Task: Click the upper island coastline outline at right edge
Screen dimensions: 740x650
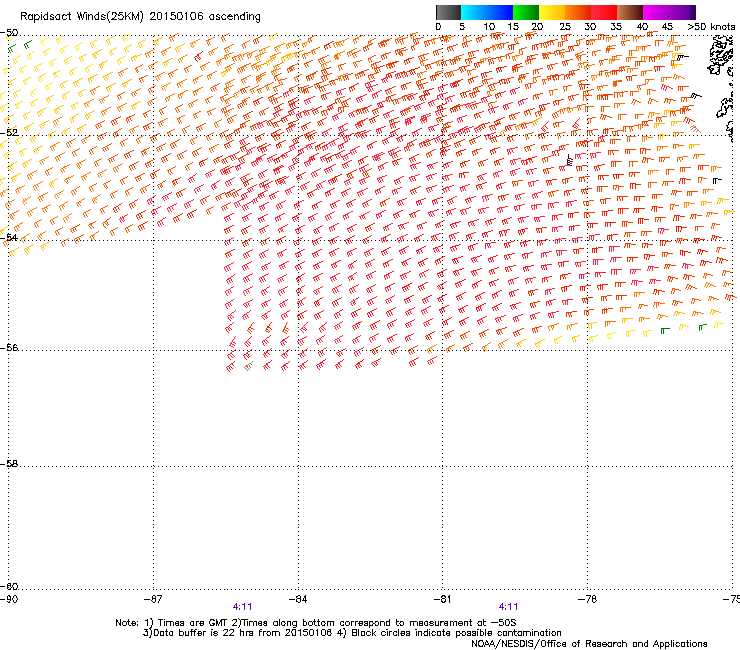Action: tap(721, 56)
